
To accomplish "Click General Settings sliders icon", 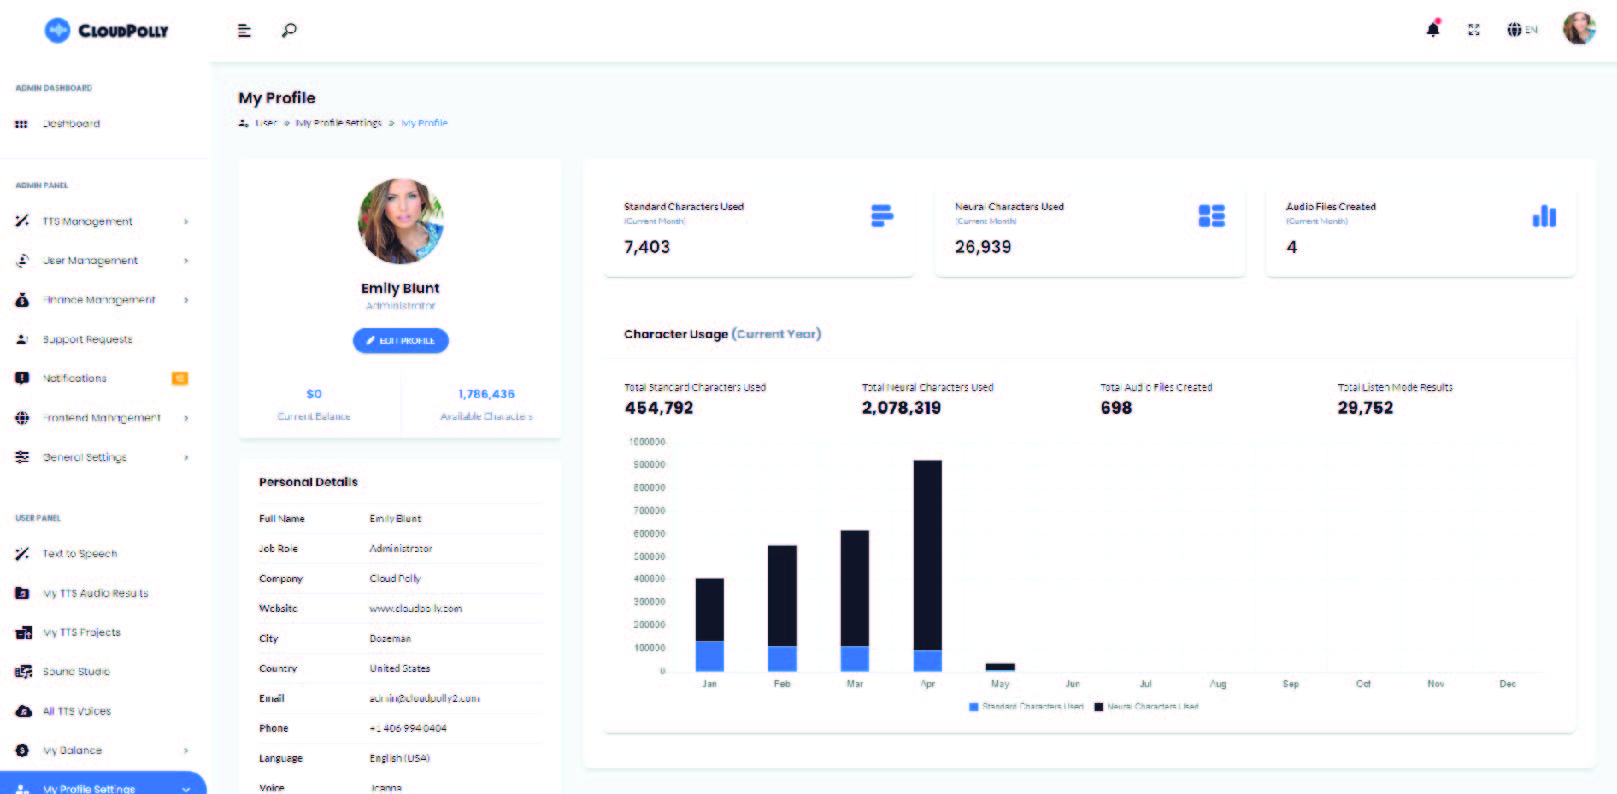I will point(22,457).
